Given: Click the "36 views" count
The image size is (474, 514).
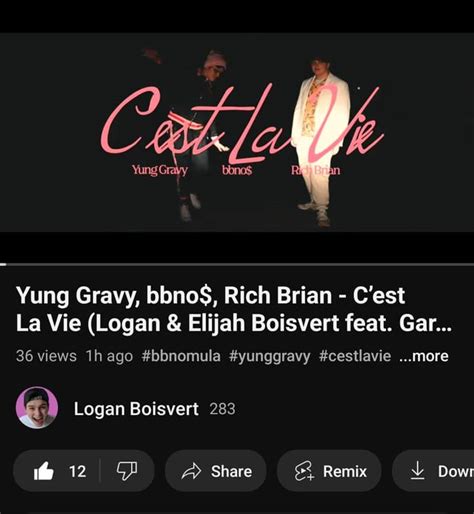Looking at the screenshot, I should (x=46, y=356).
